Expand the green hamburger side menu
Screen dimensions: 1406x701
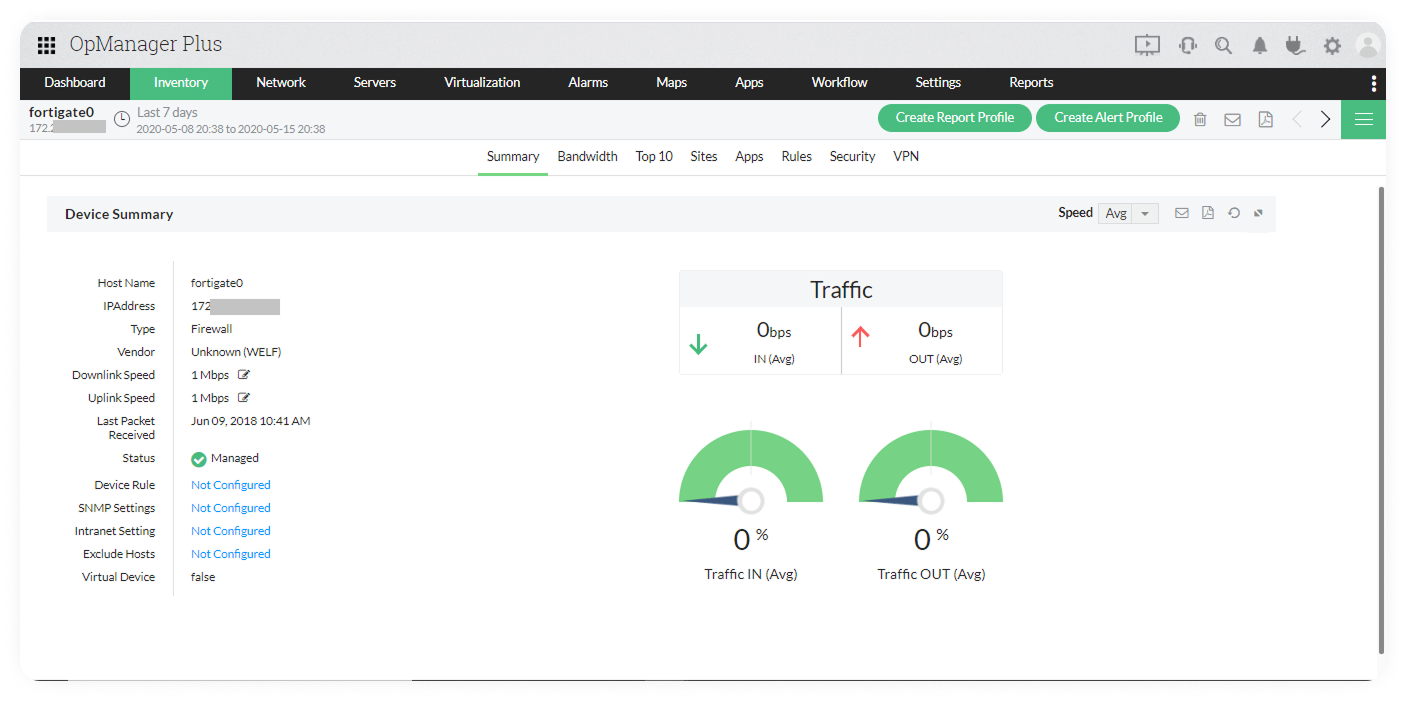coord(1363,119)
